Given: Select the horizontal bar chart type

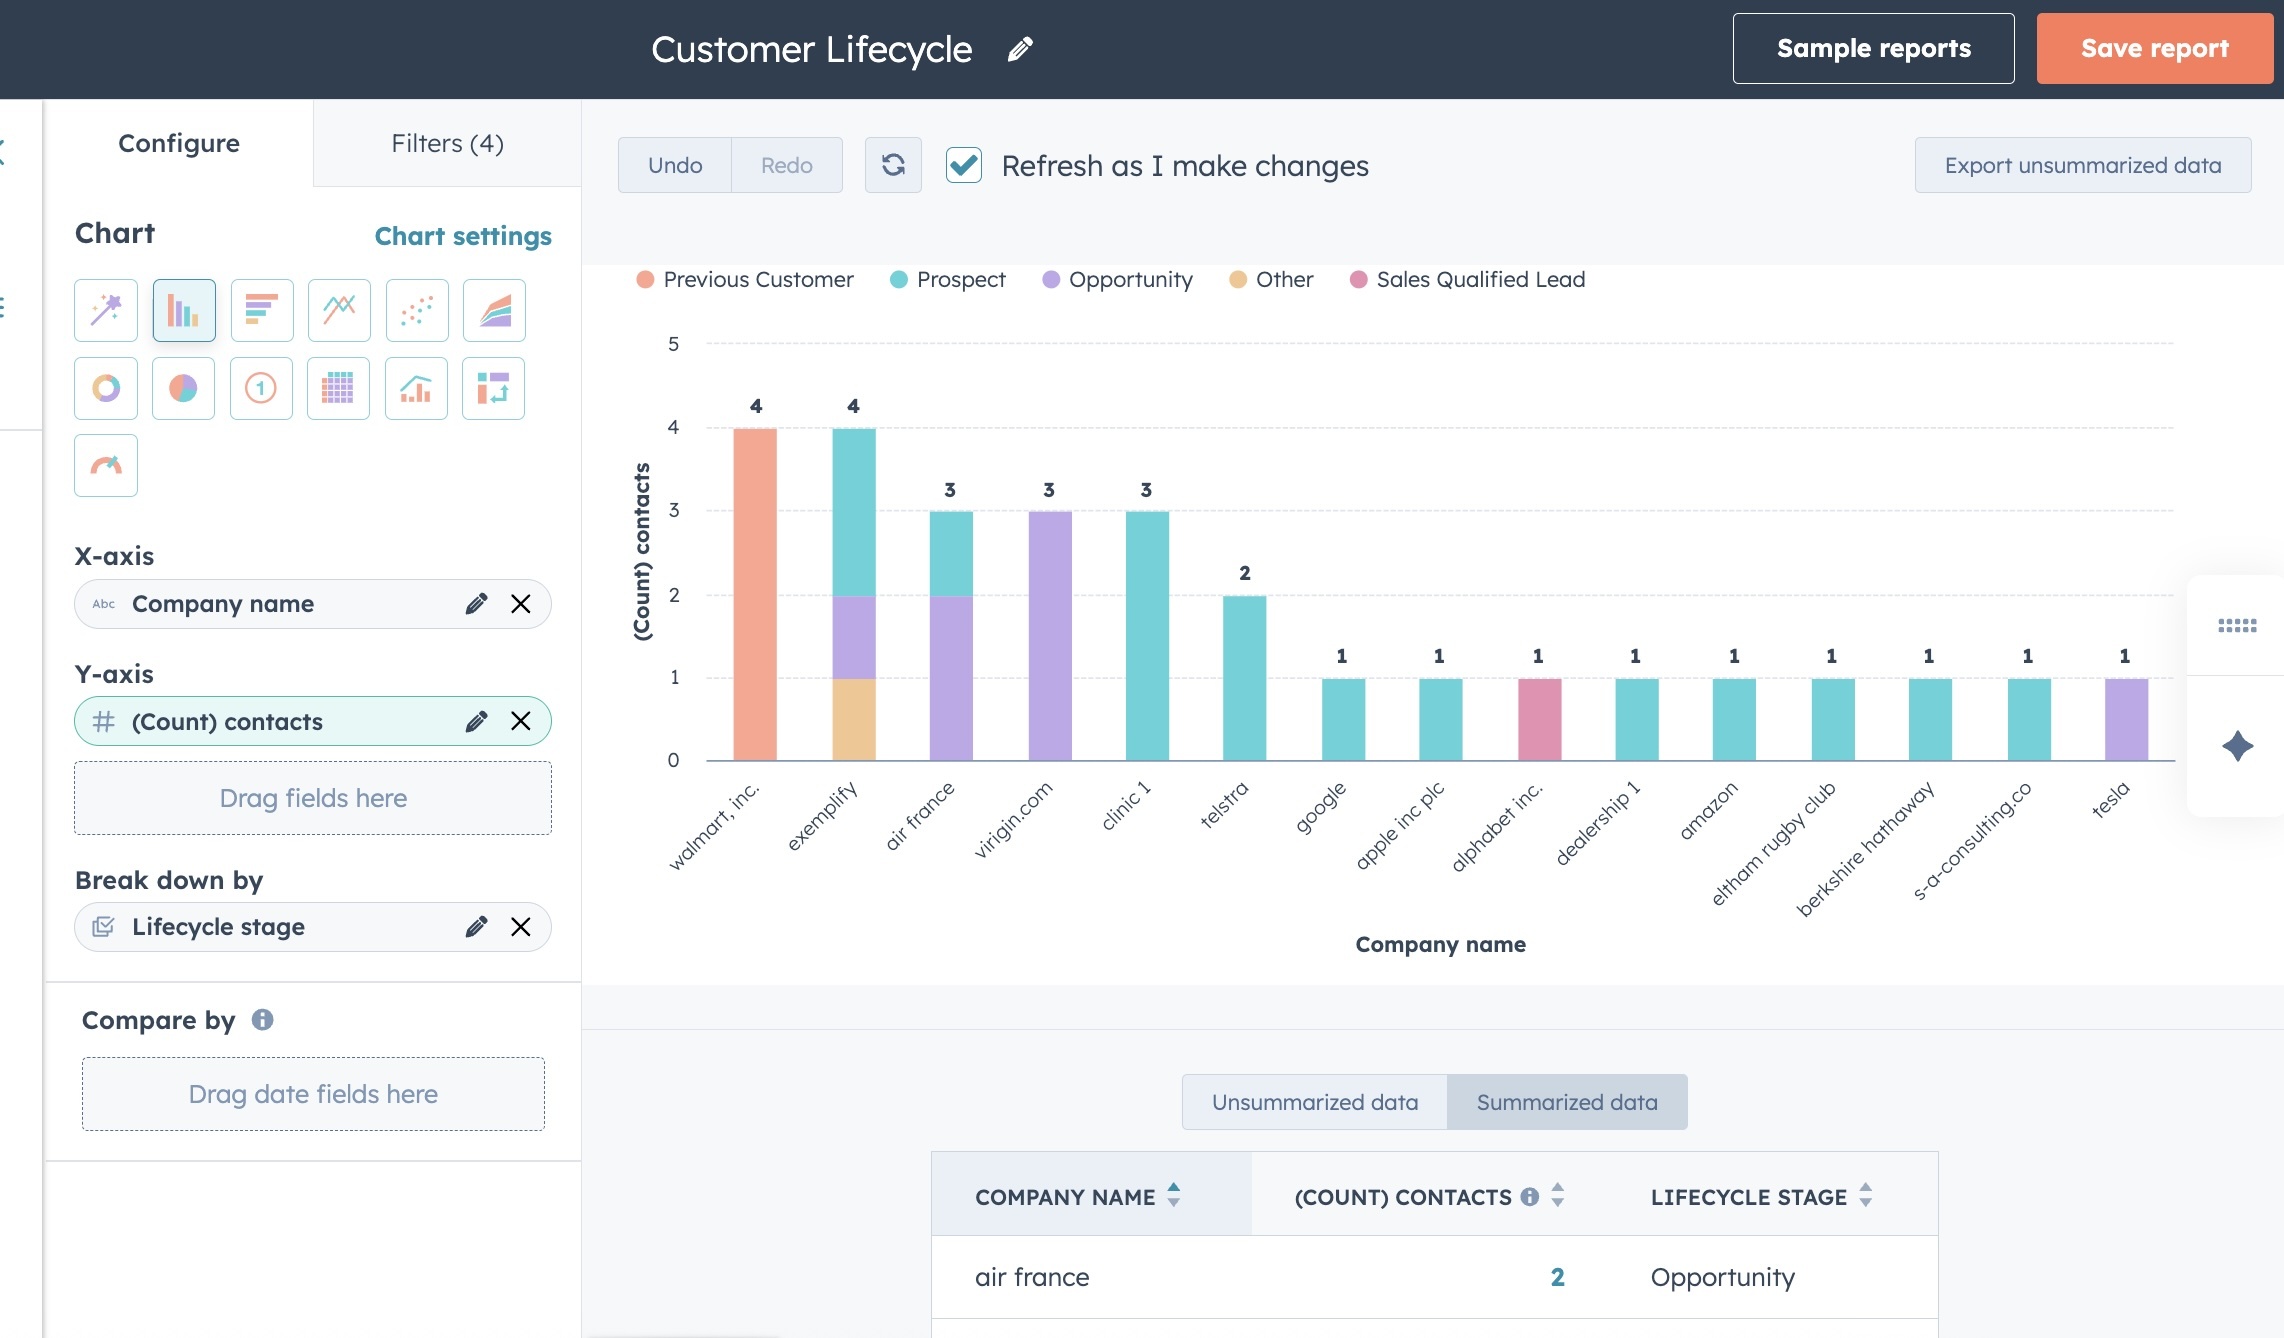Looking at the screenshot, I should 261,311.
